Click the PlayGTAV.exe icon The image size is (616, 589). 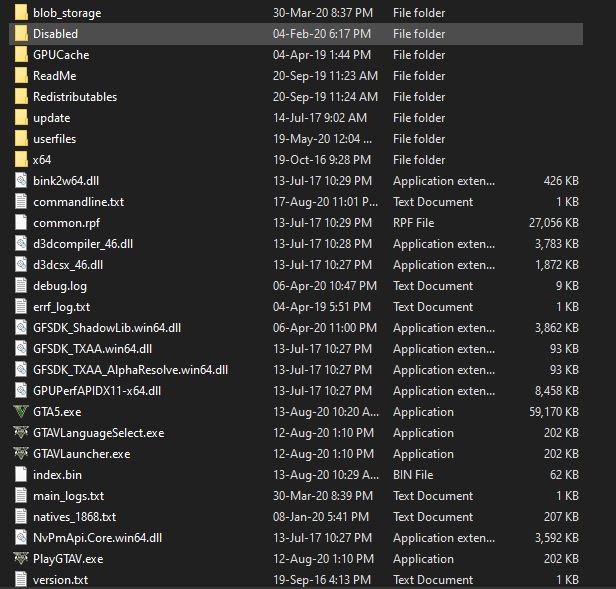pyautogui.click(x=21, y=559)
